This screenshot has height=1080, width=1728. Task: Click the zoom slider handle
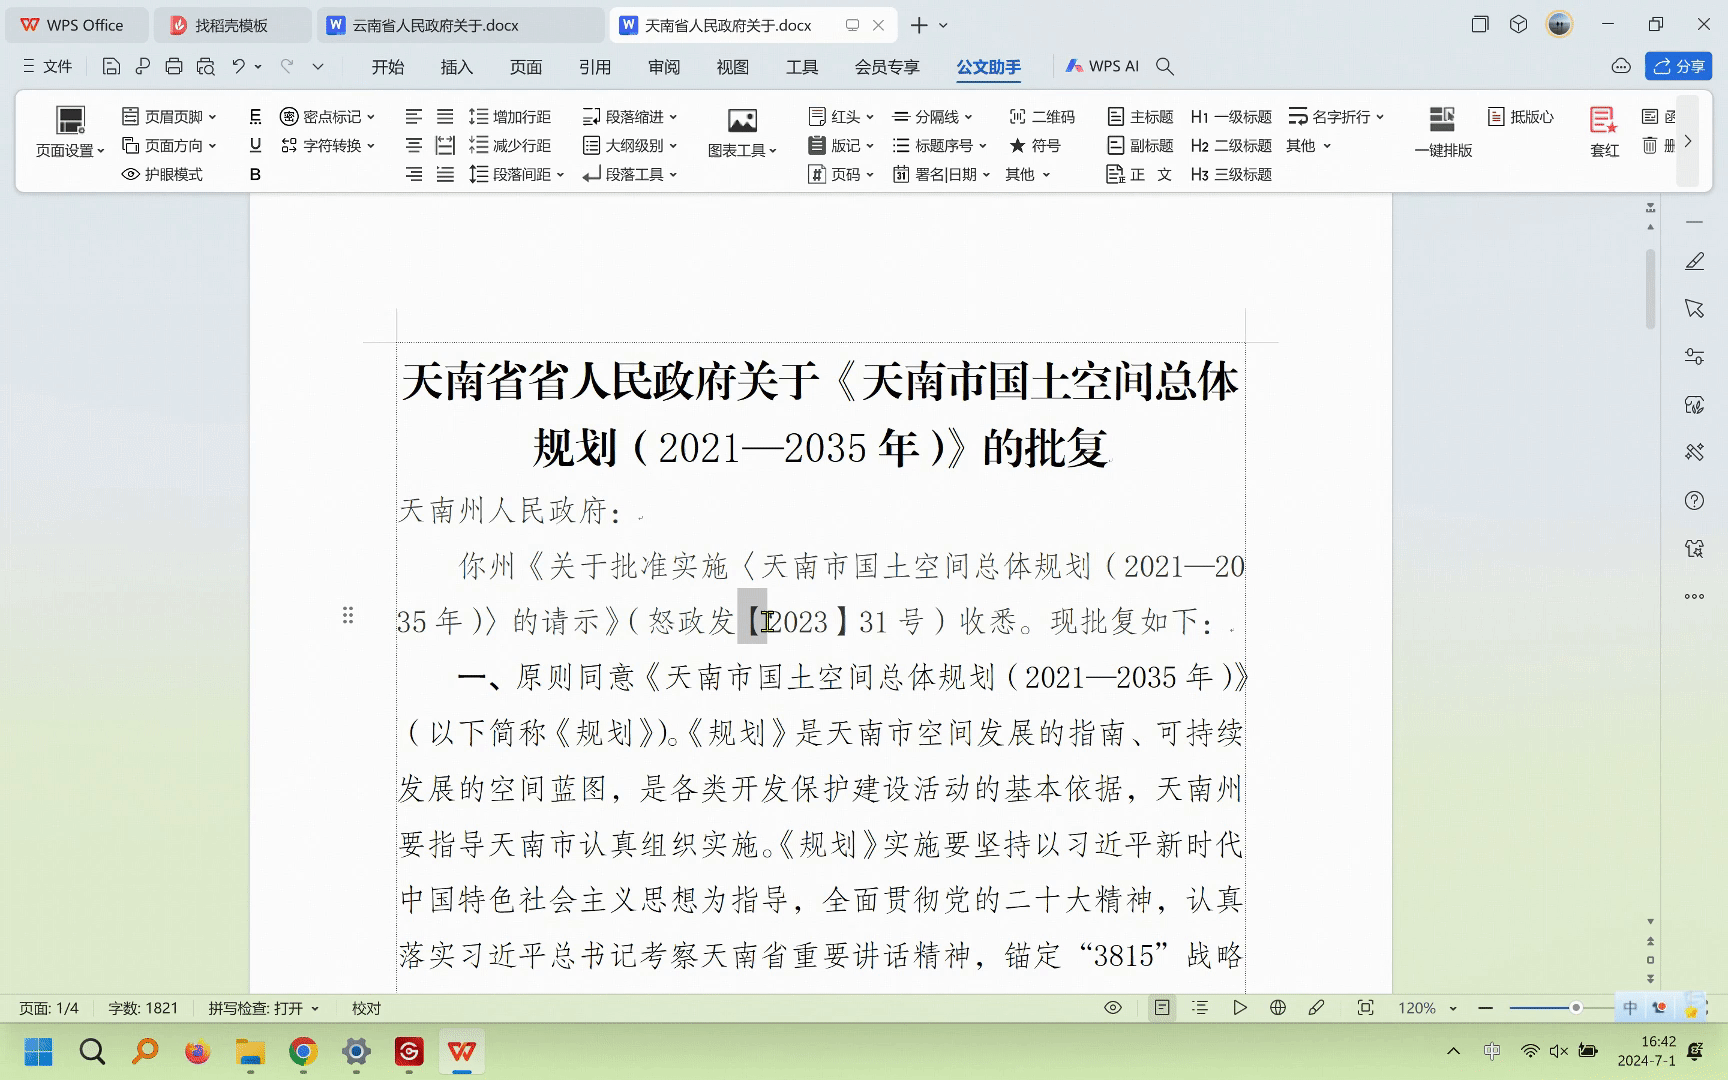[x=1576, y=1008]
